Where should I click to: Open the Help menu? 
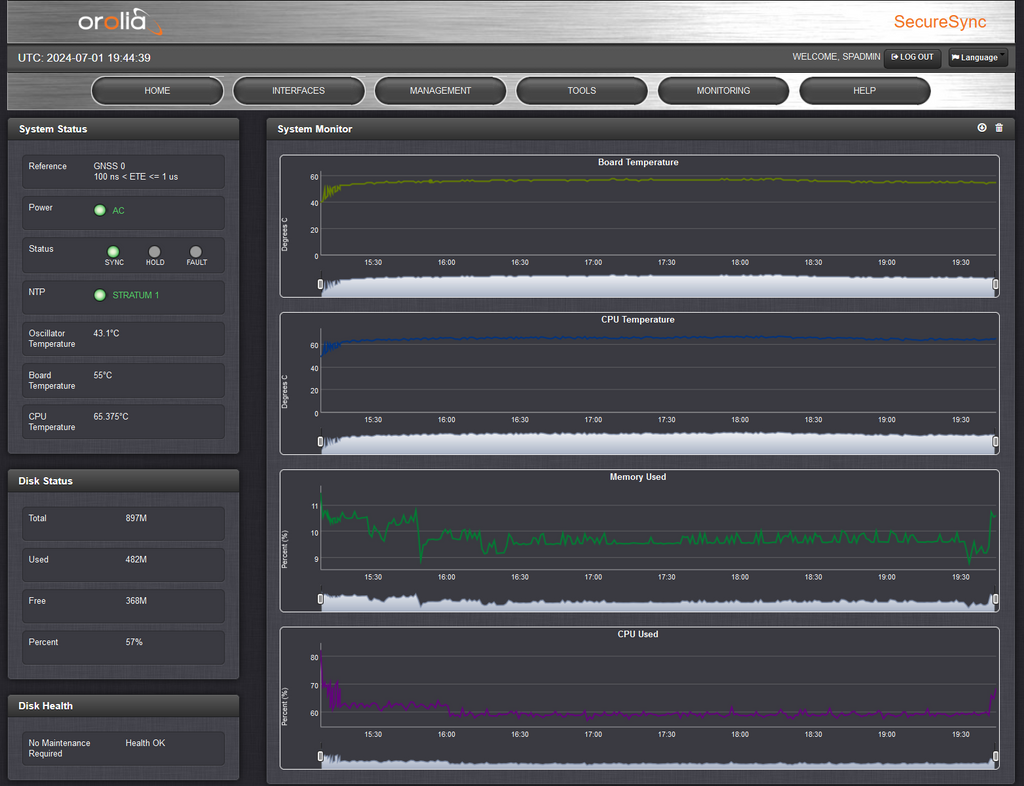pyautogui.click(x=865, y=91)
